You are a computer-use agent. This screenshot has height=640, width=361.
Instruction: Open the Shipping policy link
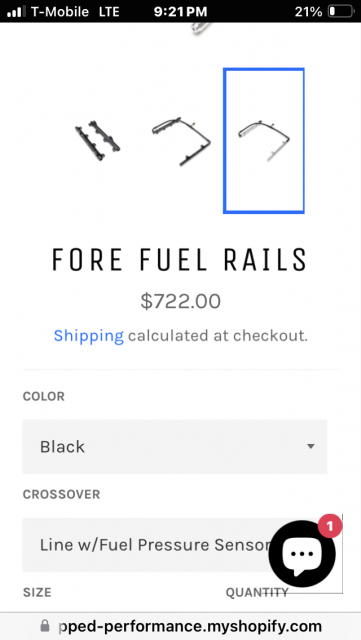(89, 336)
